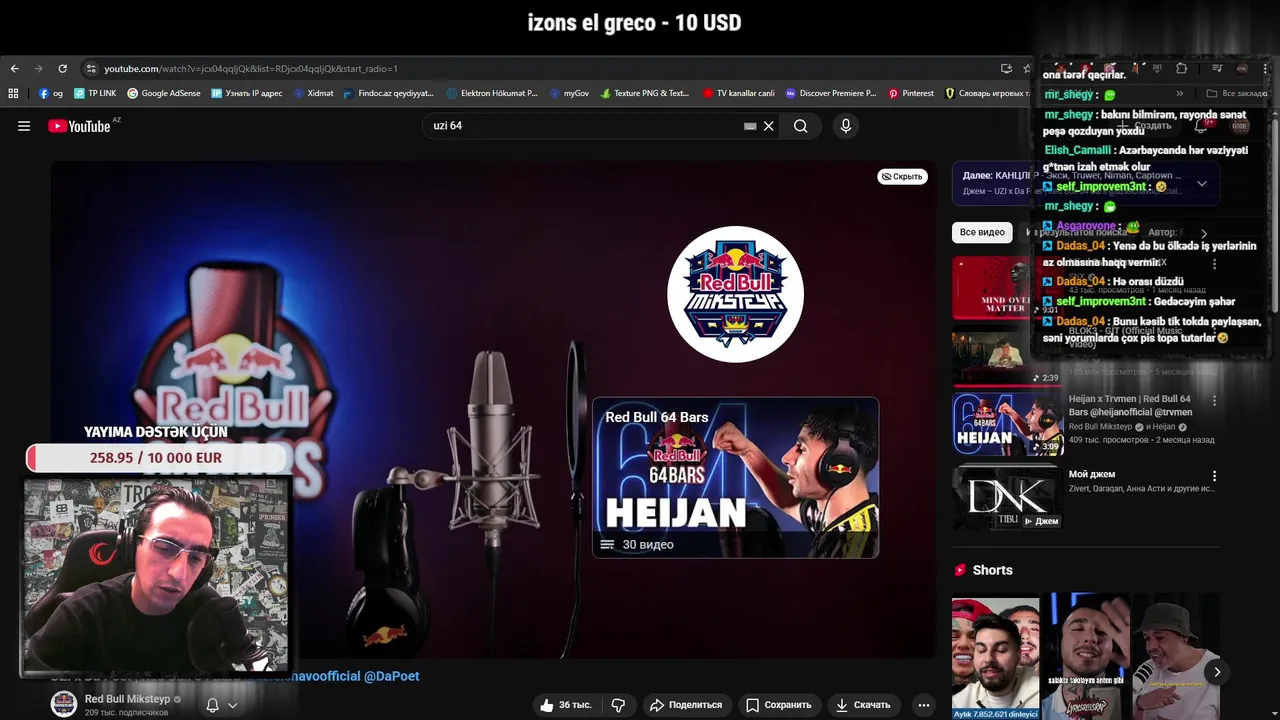Expand the notification options chevron beside the bell
The height and width of the screenshot is (720, 1280).
click(x=233, y=705)
